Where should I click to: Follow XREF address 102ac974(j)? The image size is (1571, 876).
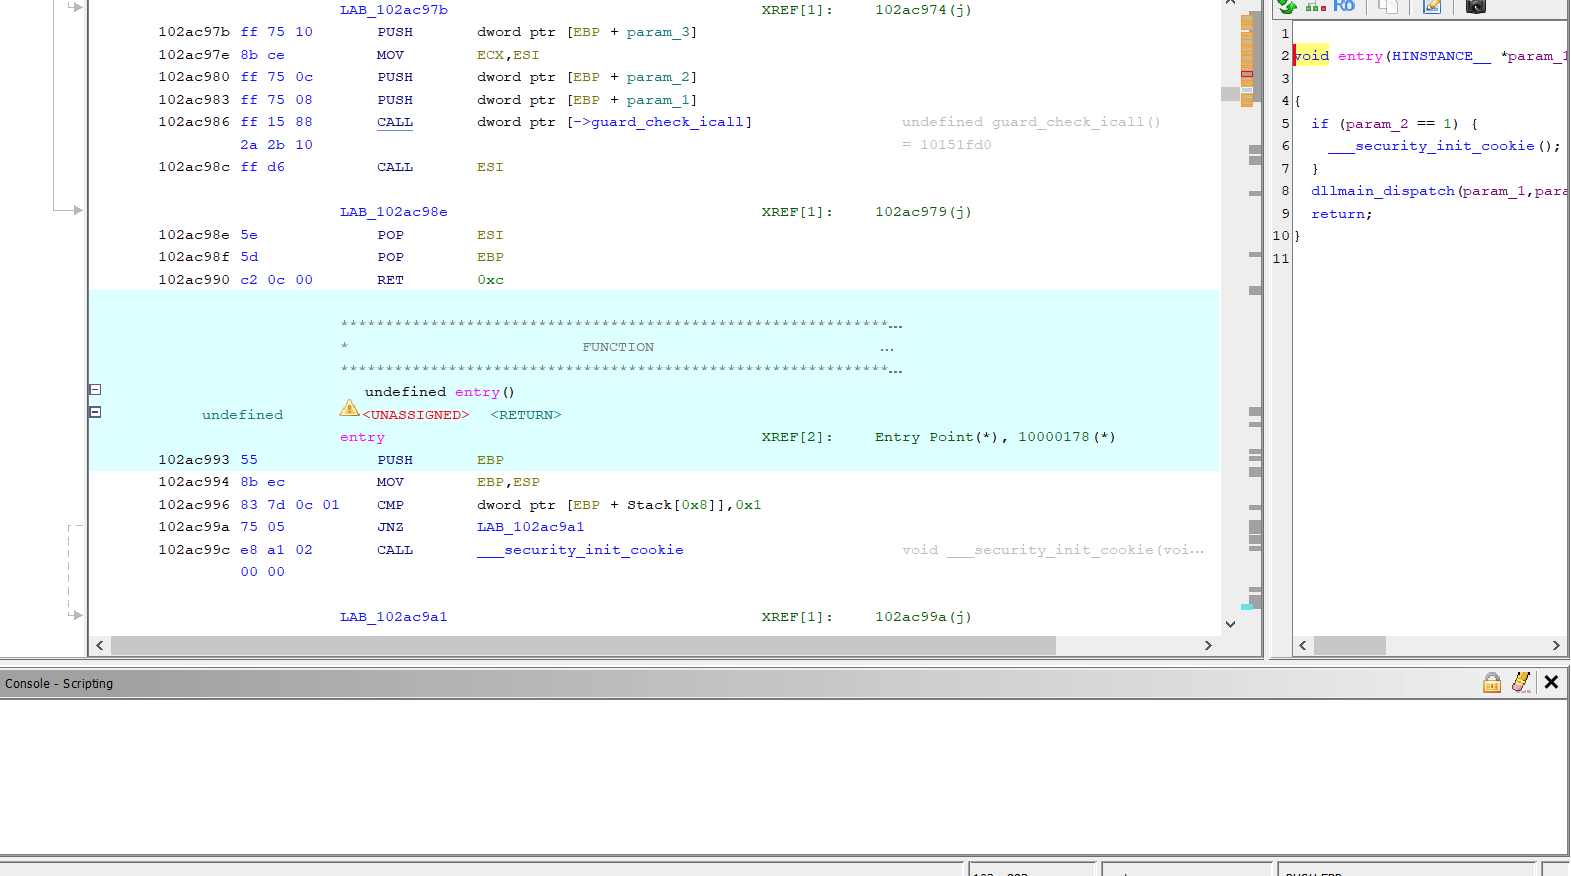(x=923, y=10)
